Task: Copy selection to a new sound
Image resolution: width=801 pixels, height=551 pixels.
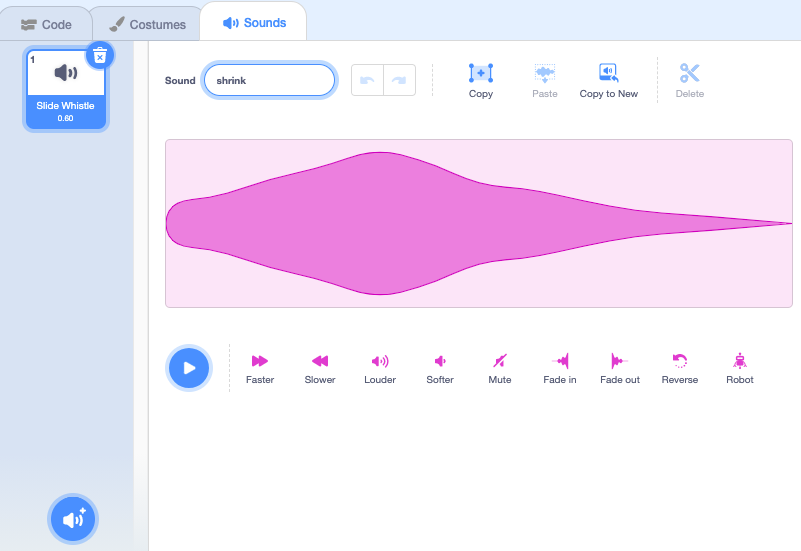Action: tap(608, 81)
